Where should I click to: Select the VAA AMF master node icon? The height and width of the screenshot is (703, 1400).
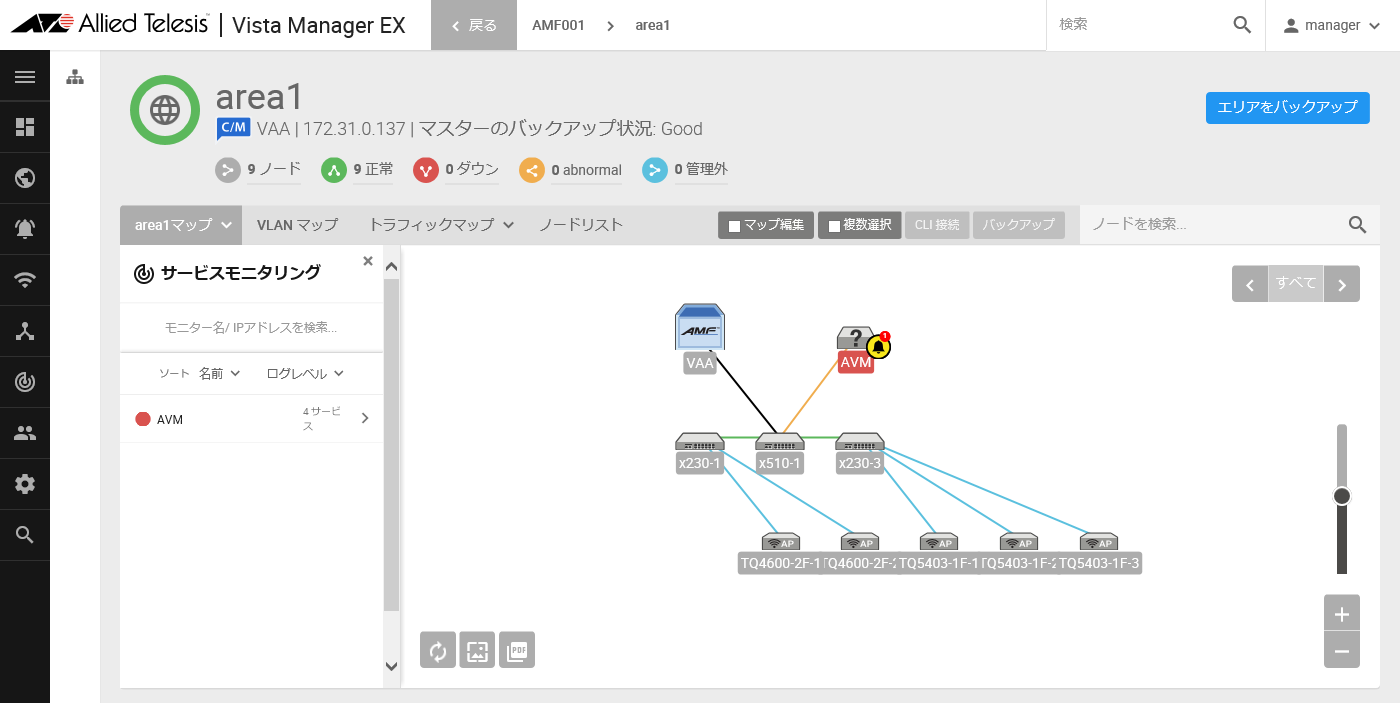click(x=700, y=327)
